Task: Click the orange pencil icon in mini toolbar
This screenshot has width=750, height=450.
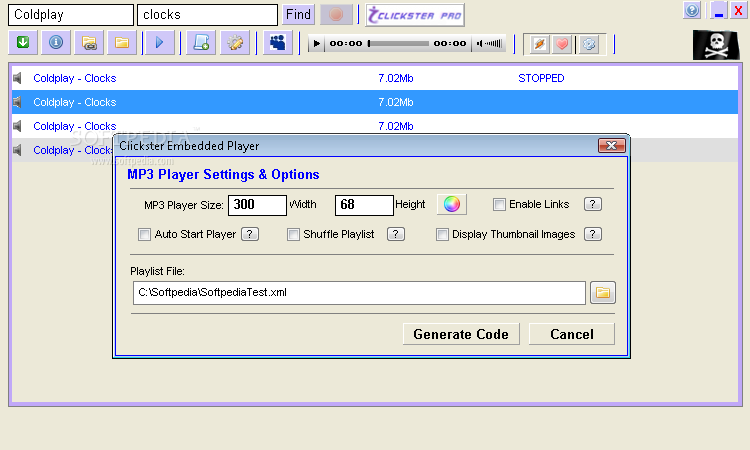Action: coord(539,44)
